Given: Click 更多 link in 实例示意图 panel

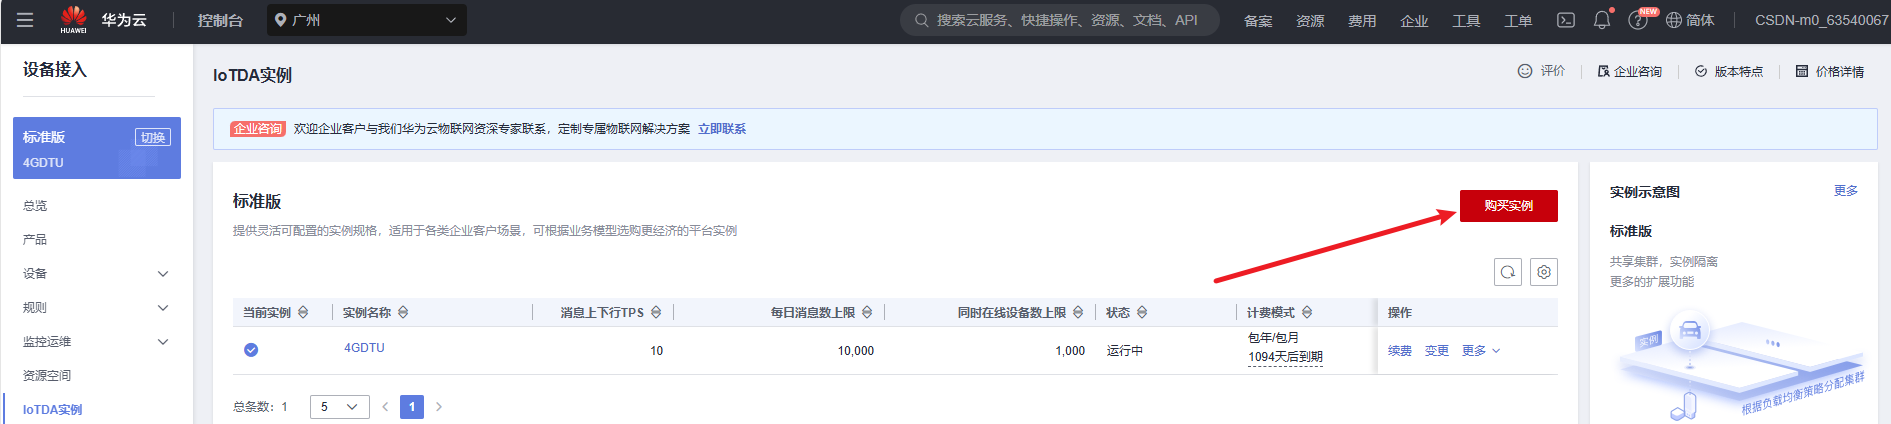Looking at the screenshot, I should click(x=1846, y=191).
